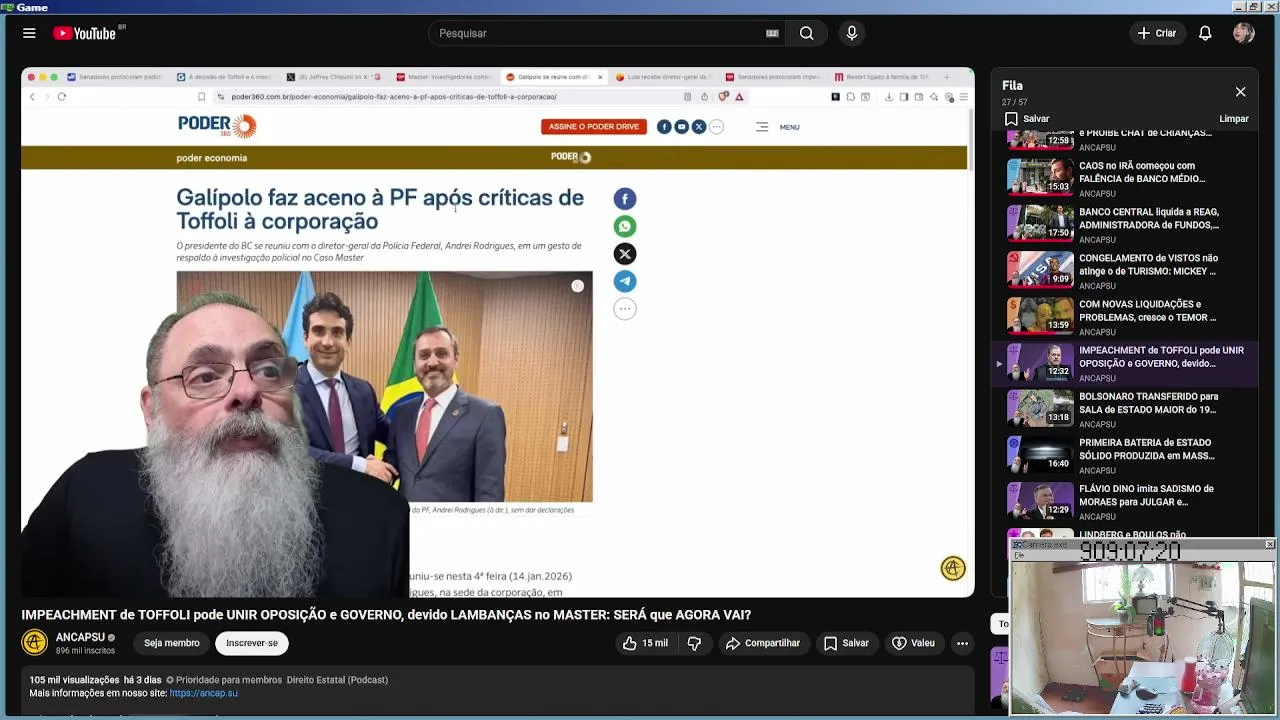Click the Game title bar icon
This screenshot has height=720, width=1280.
(6, 7)
